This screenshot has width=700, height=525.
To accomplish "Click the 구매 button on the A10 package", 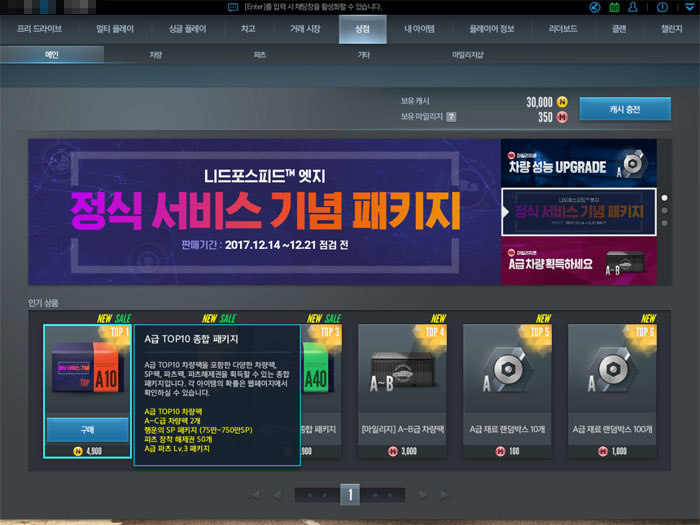I will point(87,428).
